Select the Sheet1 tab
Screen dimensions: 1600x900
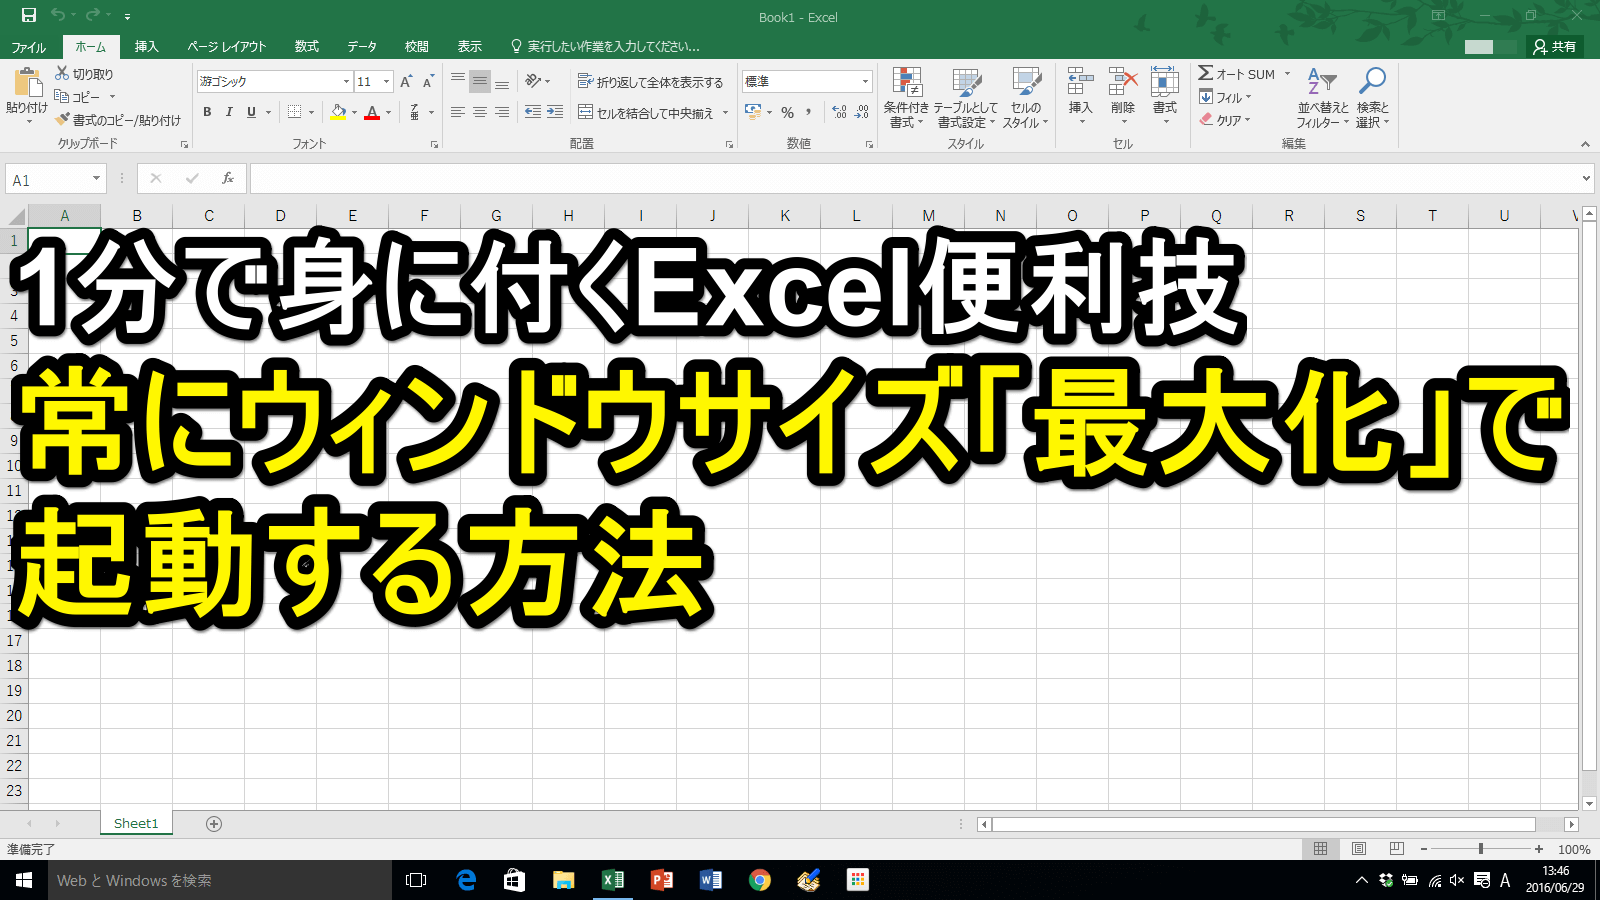136,824
